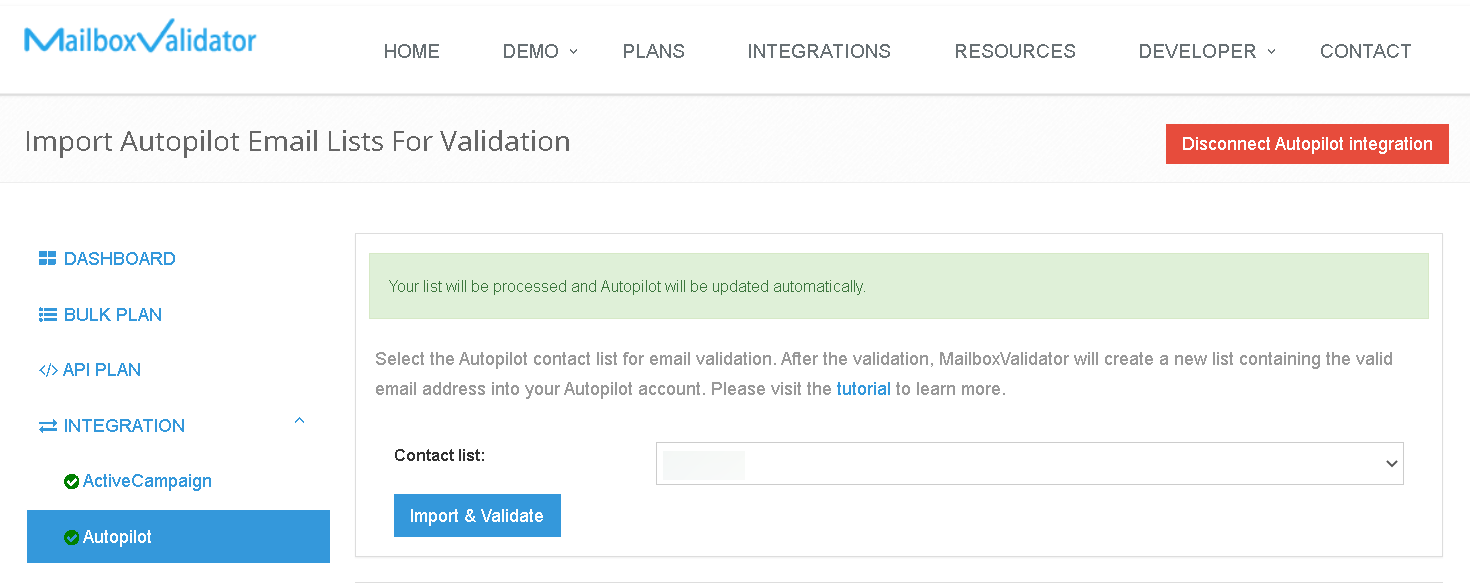Expand the DEMO navigation dropdown
The width and height of the screenshot is (1470, 583).
coord(531,50)
